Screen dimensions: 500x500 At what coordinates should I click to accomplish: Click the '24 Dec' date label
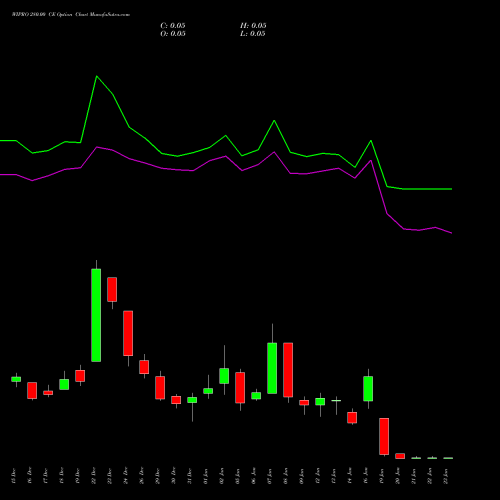point(126,476)
